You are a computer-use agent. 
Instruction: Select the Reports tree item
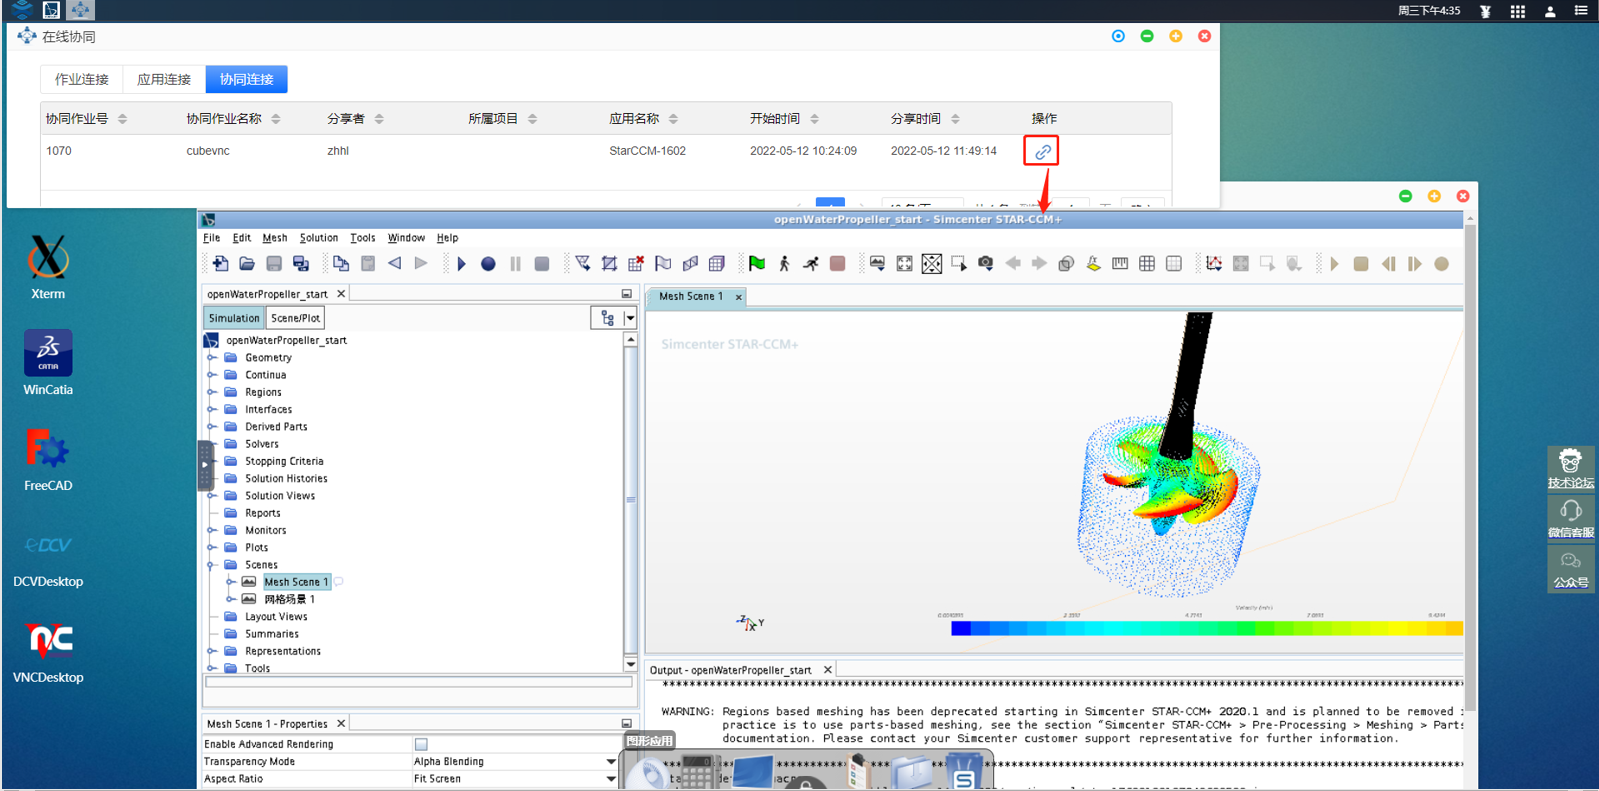coord(263,513)
